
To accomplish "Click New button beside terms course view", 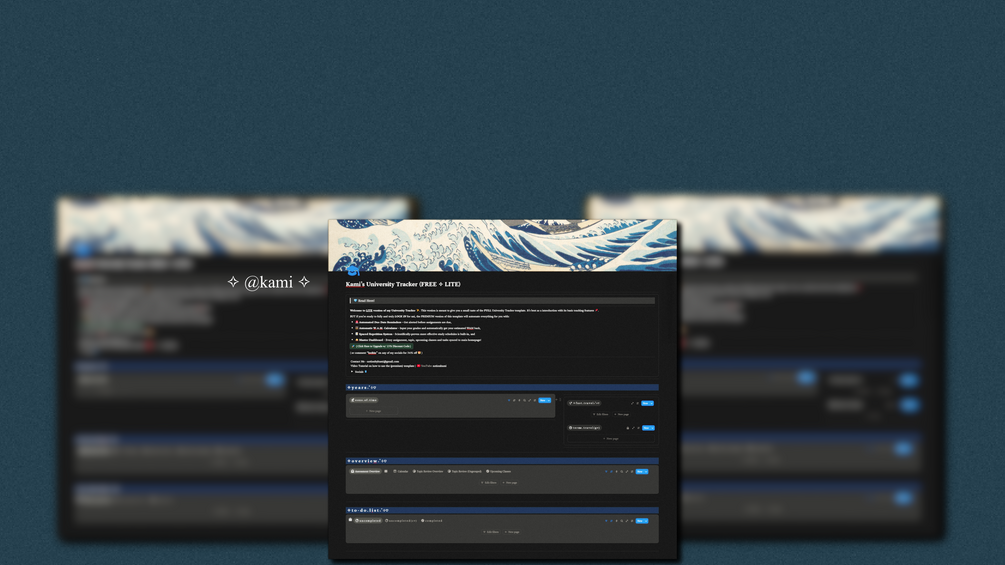I will pyautogui.click(x=648, y=427).
